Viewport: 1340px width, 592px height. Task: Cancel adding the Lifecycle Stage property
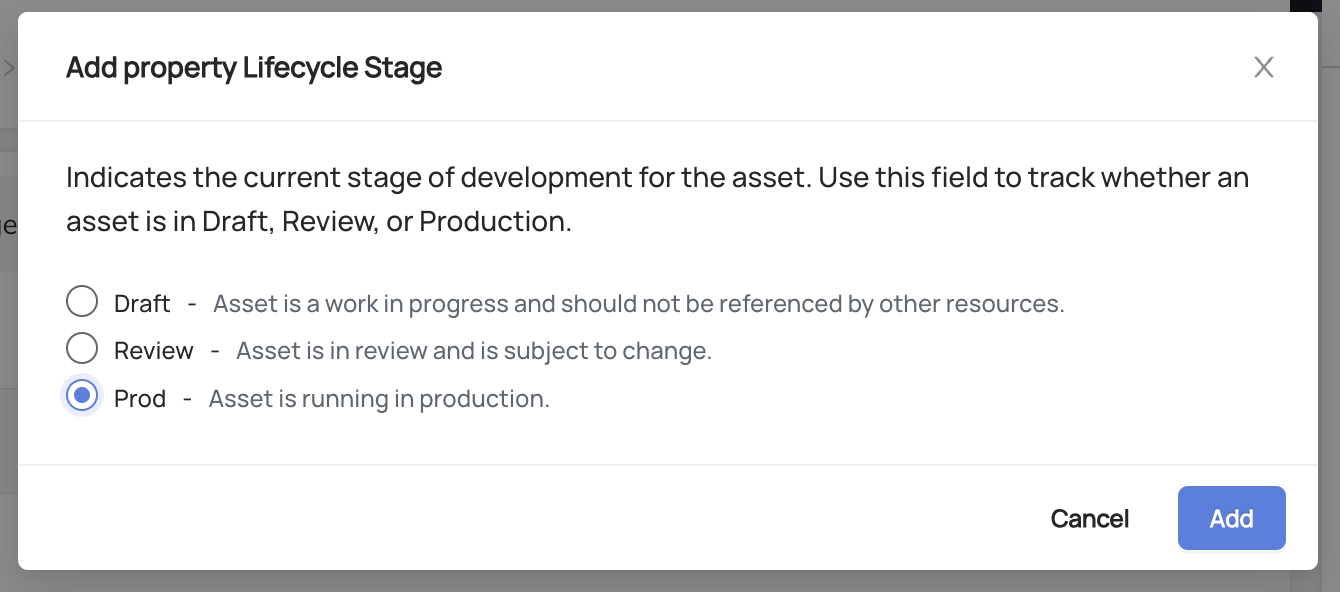tap(1089, 519)
